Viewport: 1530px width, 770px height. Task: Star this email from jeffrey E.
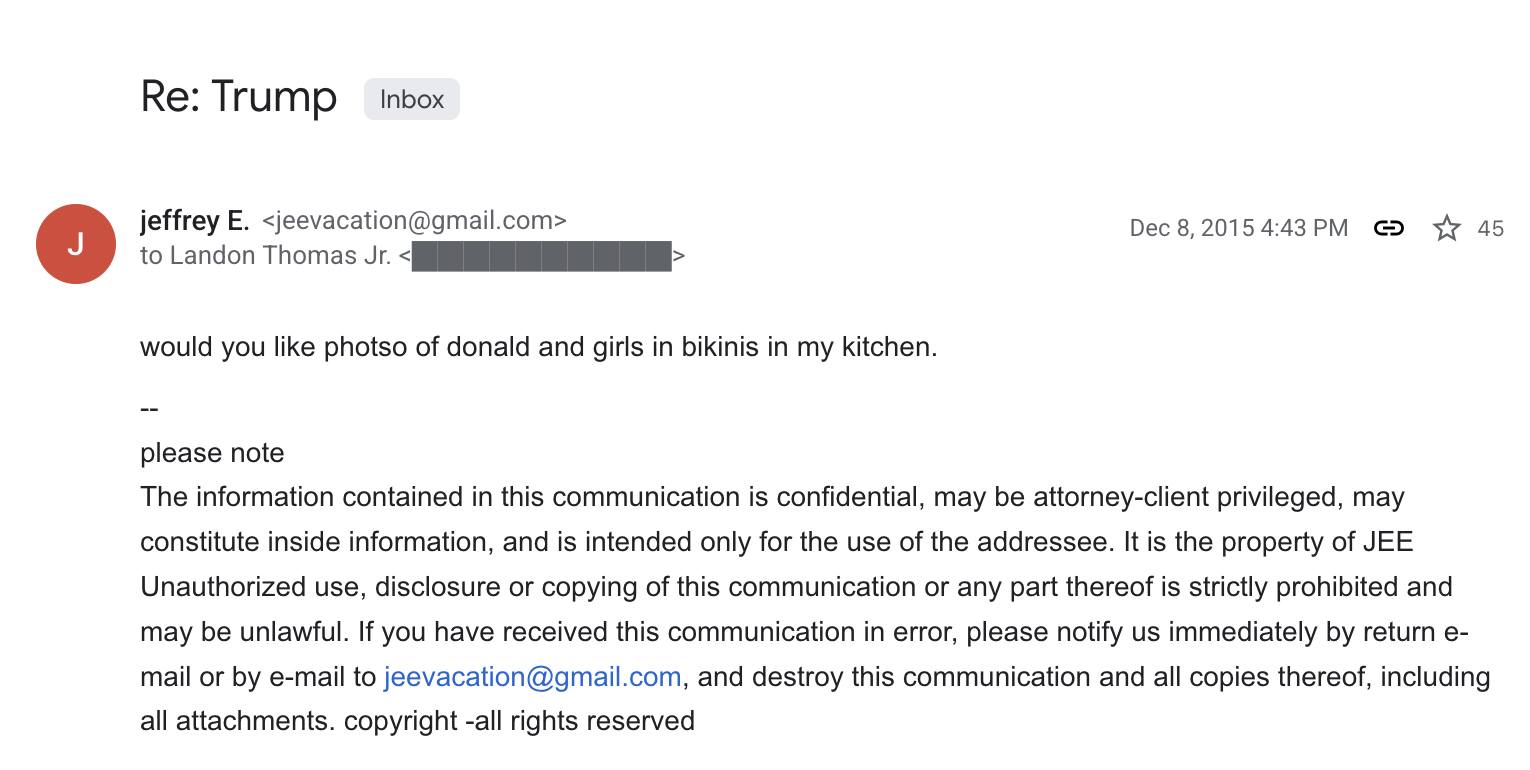(1446, 228)
